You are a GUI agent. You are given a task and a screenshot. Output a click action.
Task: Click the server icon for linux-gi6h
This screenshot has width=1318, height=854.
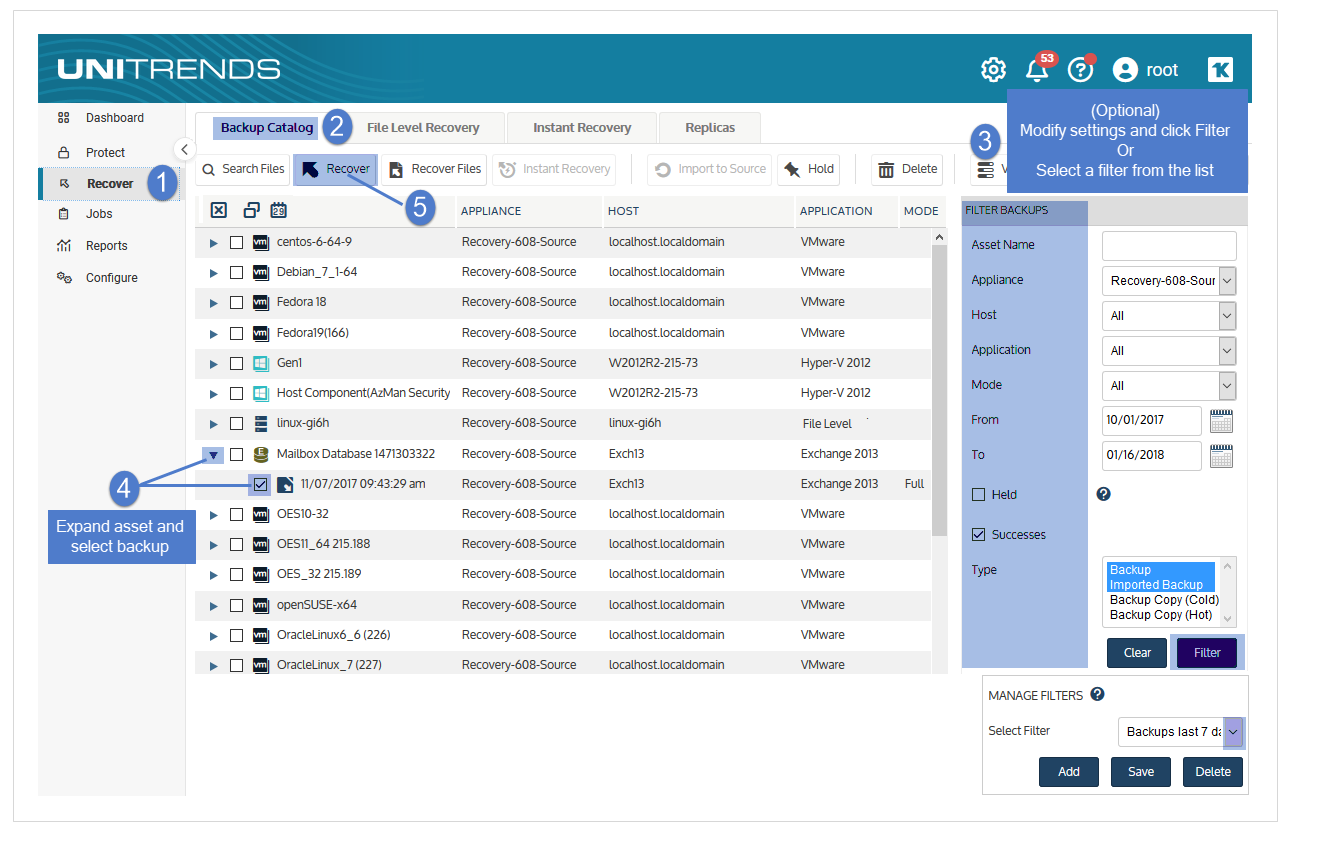coord(261,423)
